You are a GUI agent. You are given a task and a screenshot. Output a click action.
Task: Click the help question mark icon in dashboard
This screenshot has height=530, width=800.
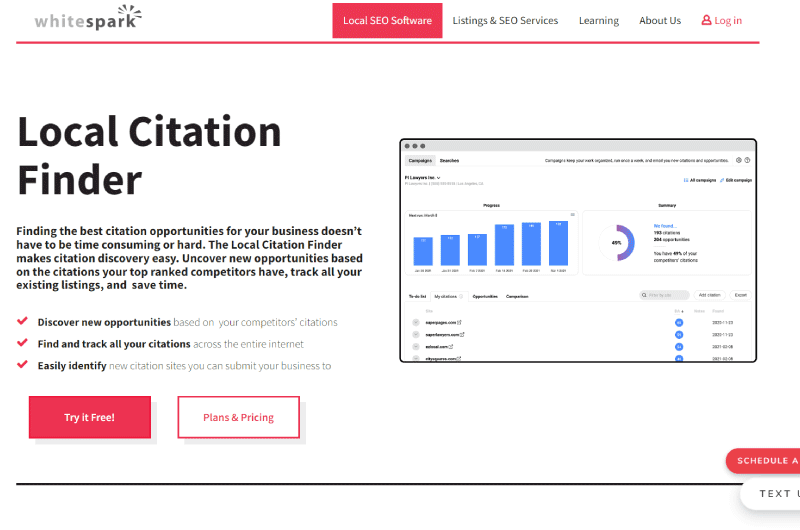[747, 160]
